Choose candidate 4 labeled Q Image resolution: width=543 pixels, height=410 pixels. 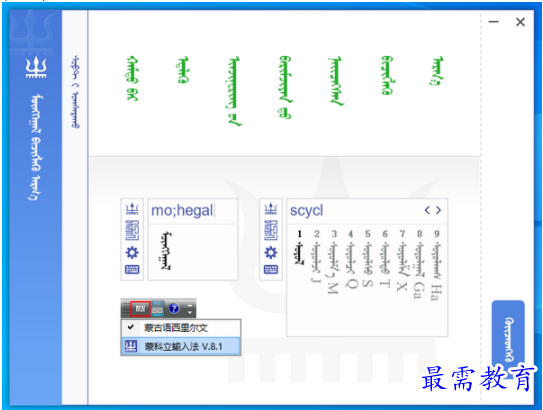(350, 259)
